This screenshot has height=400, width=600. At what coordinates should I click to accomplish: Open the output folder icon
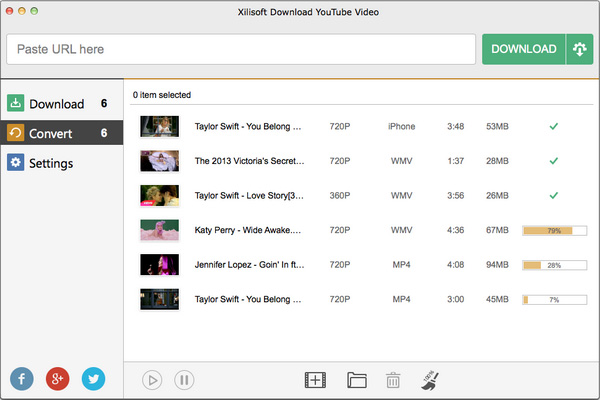[357, 379]
